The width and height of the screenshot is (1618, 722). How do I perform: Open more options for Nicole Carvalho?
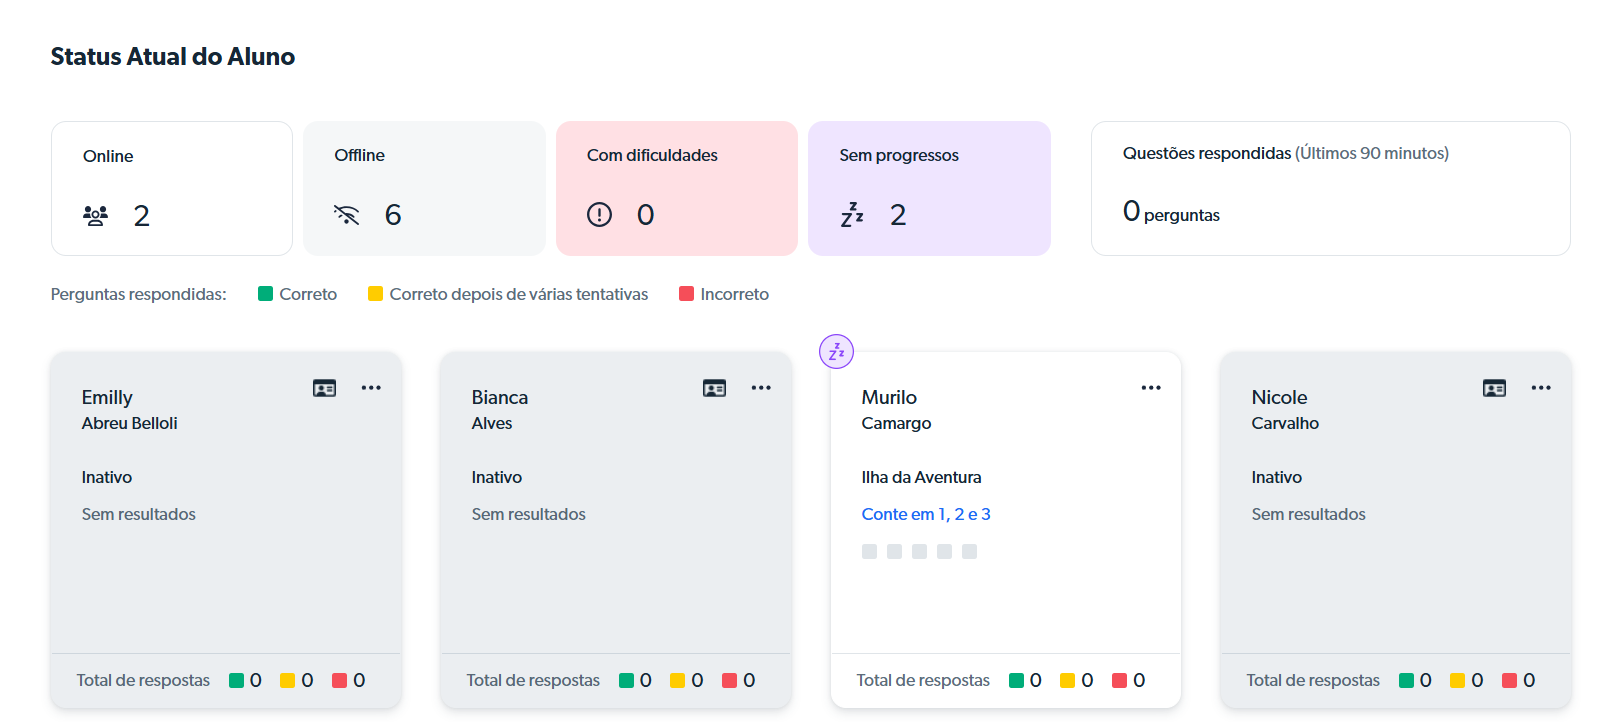[1541, 388]
